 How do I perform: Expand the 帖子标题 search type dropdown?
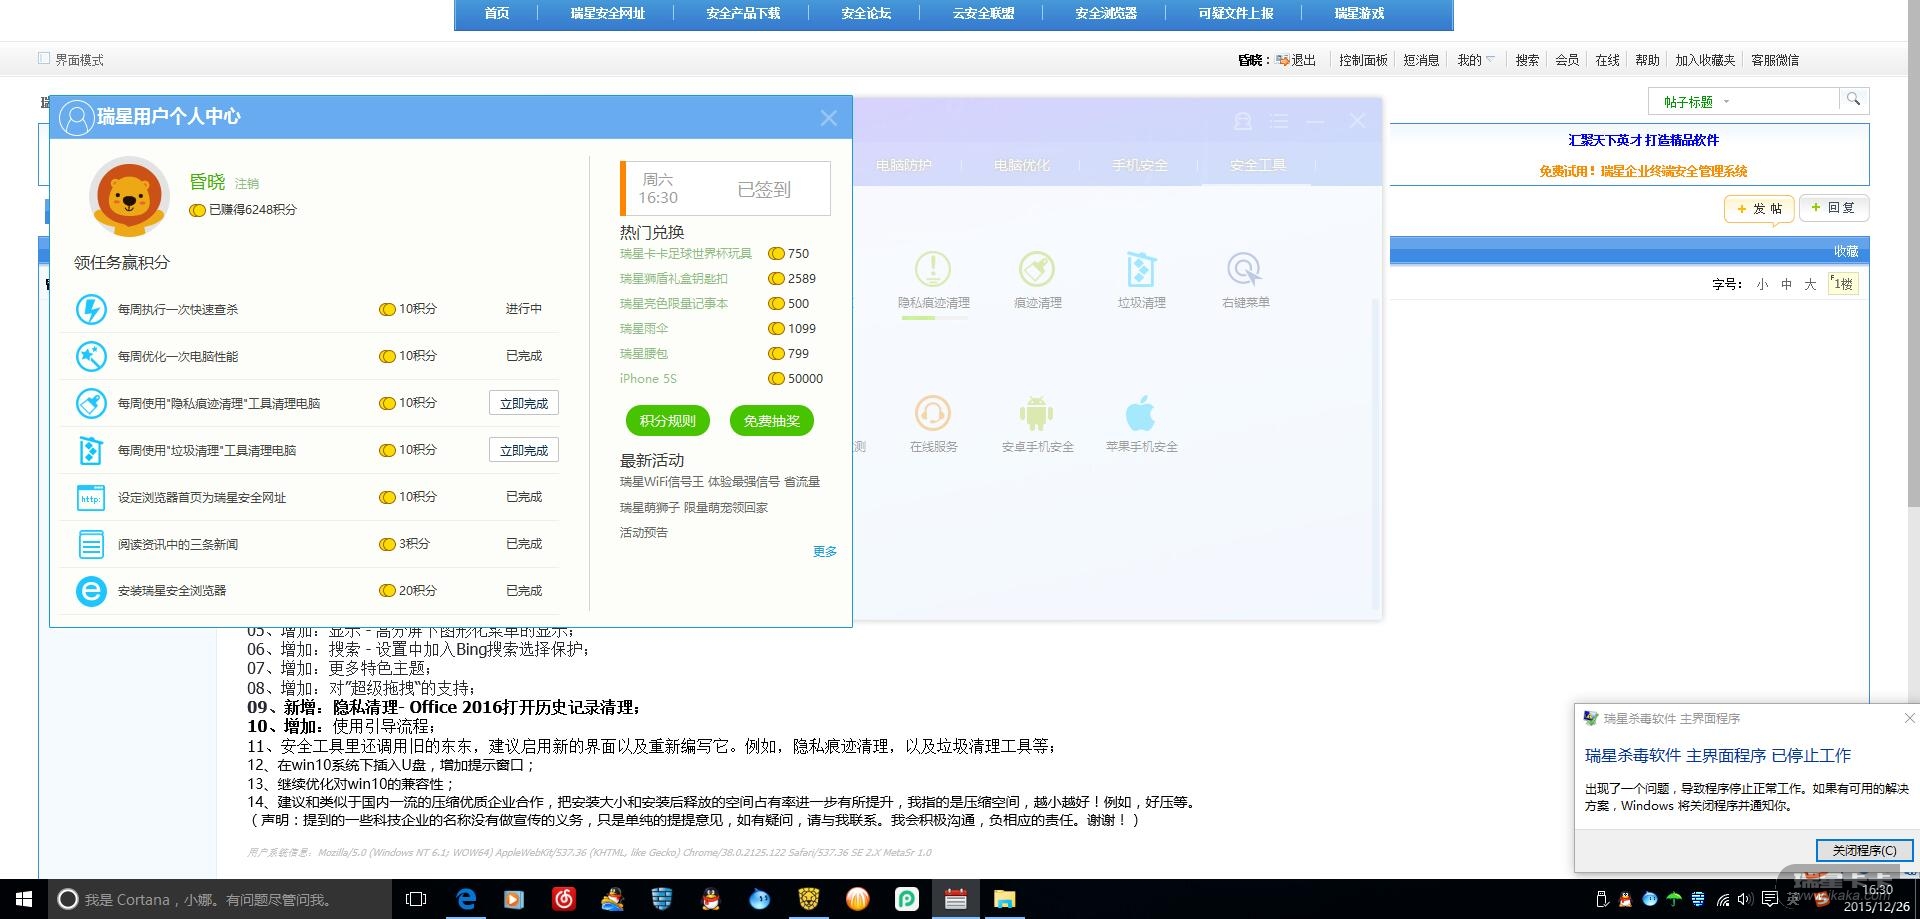(x=1697, y=101)
